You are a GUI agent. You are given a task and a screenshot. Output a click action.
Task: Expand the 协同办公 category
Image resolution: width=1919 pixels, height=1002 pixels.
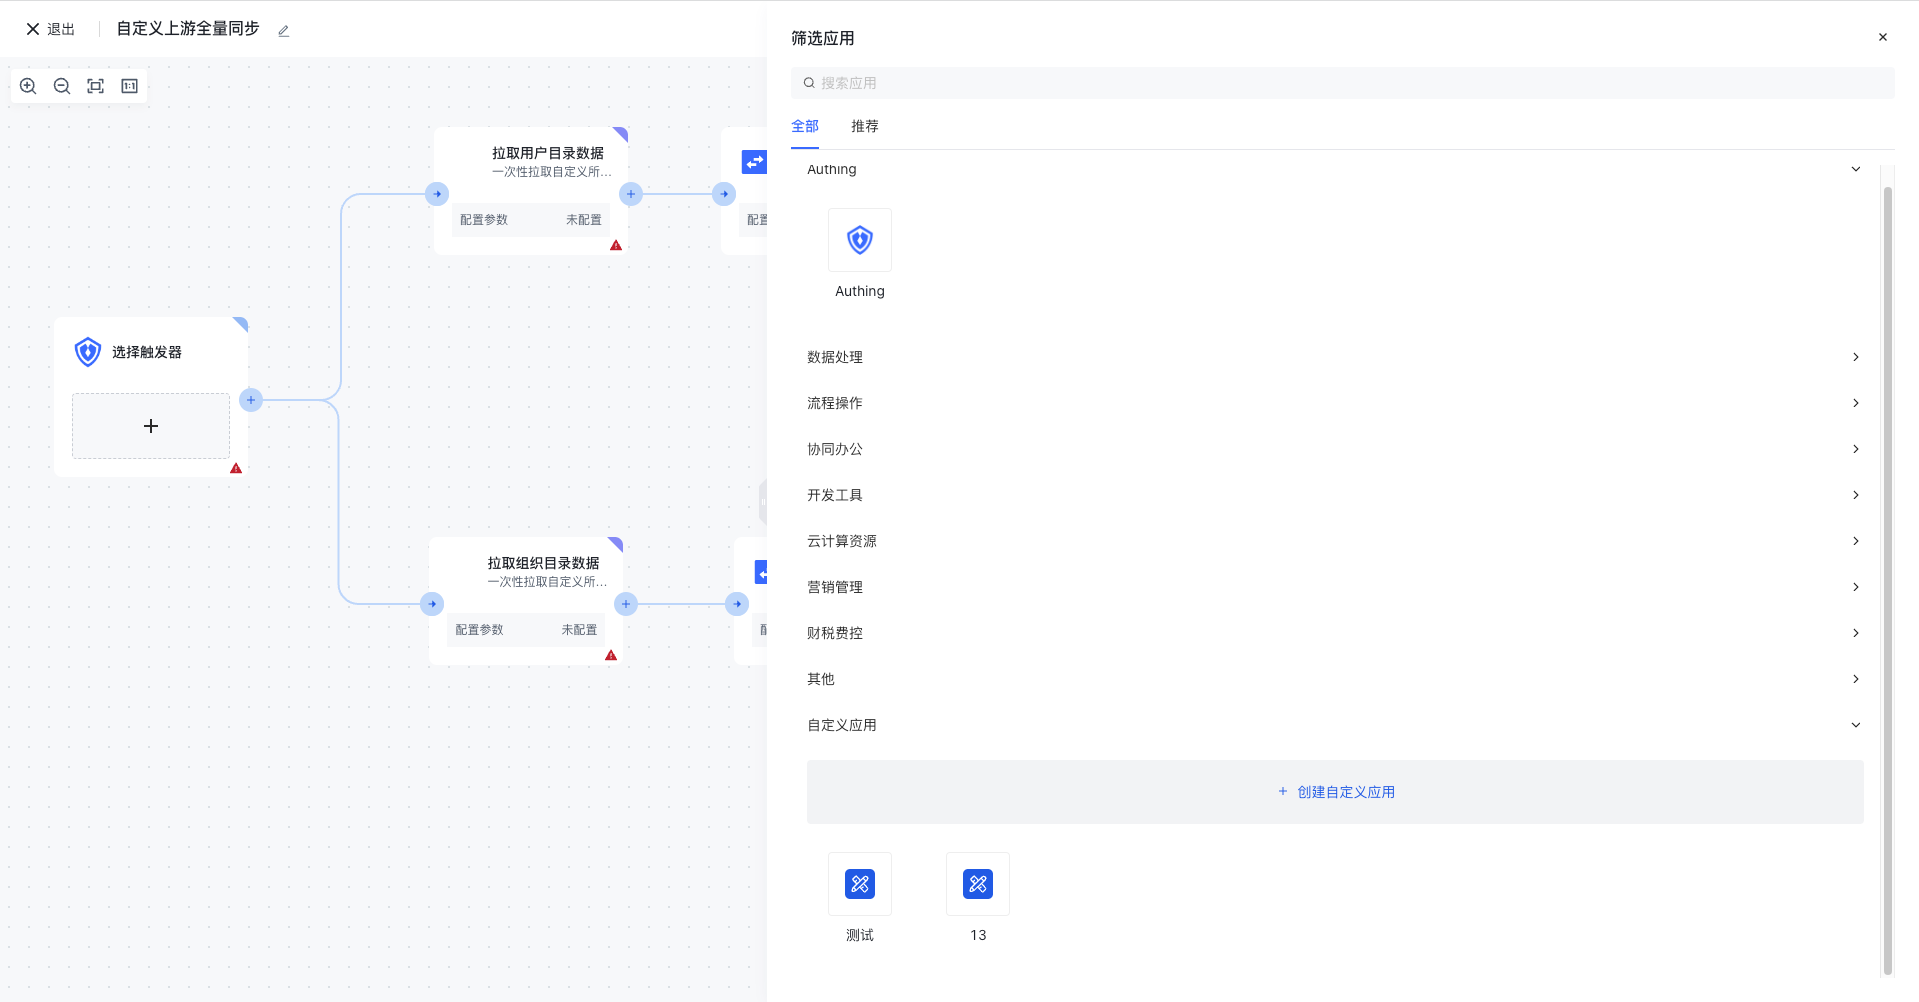[x=1334, y=449]
